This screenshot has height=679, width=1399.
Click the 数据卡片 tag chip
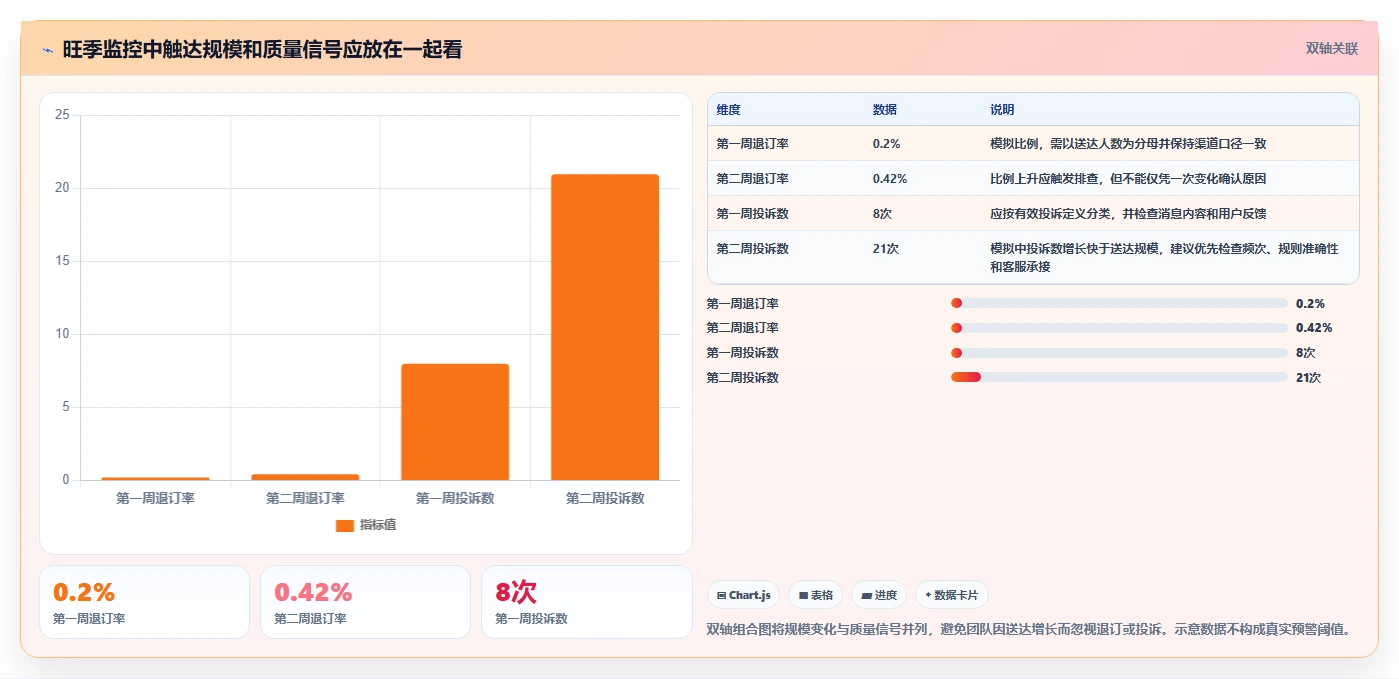pyautogui.click(x=952, y=595)
